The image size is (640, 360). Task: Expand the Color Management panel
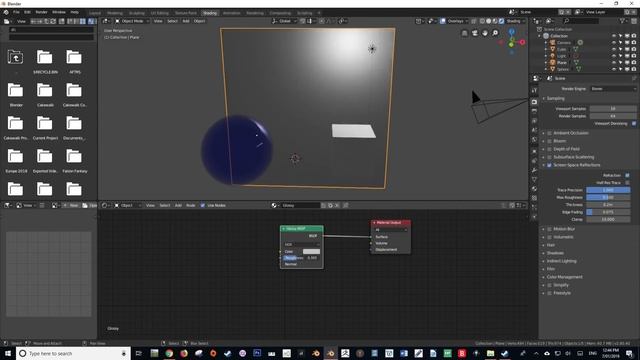click(564, 277)
